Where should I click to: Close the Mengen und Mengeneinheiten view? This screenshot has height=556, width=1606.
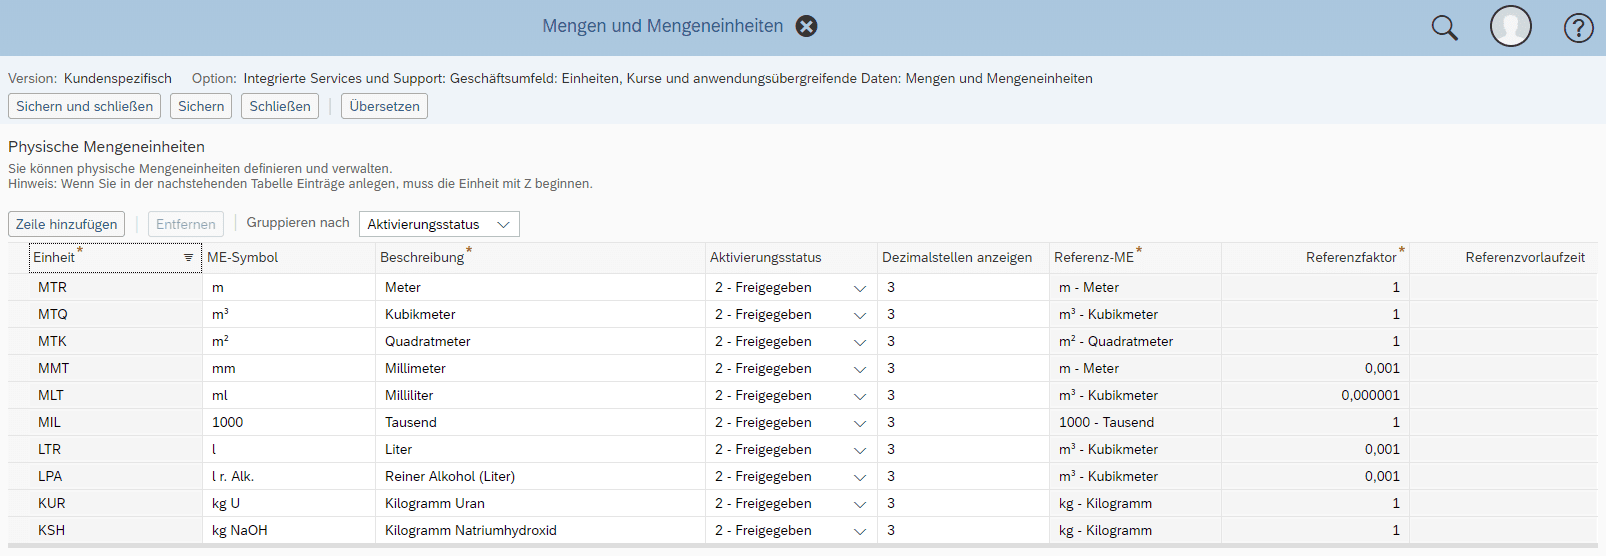(806, 26)
